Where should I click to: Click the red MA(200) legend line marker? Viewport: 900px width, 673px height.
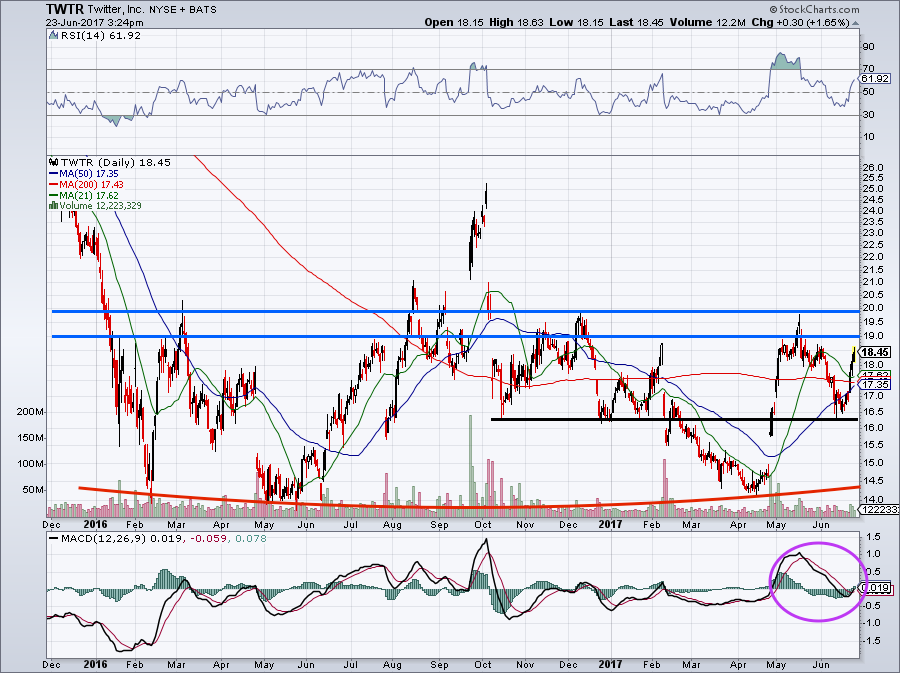(53, 185)
